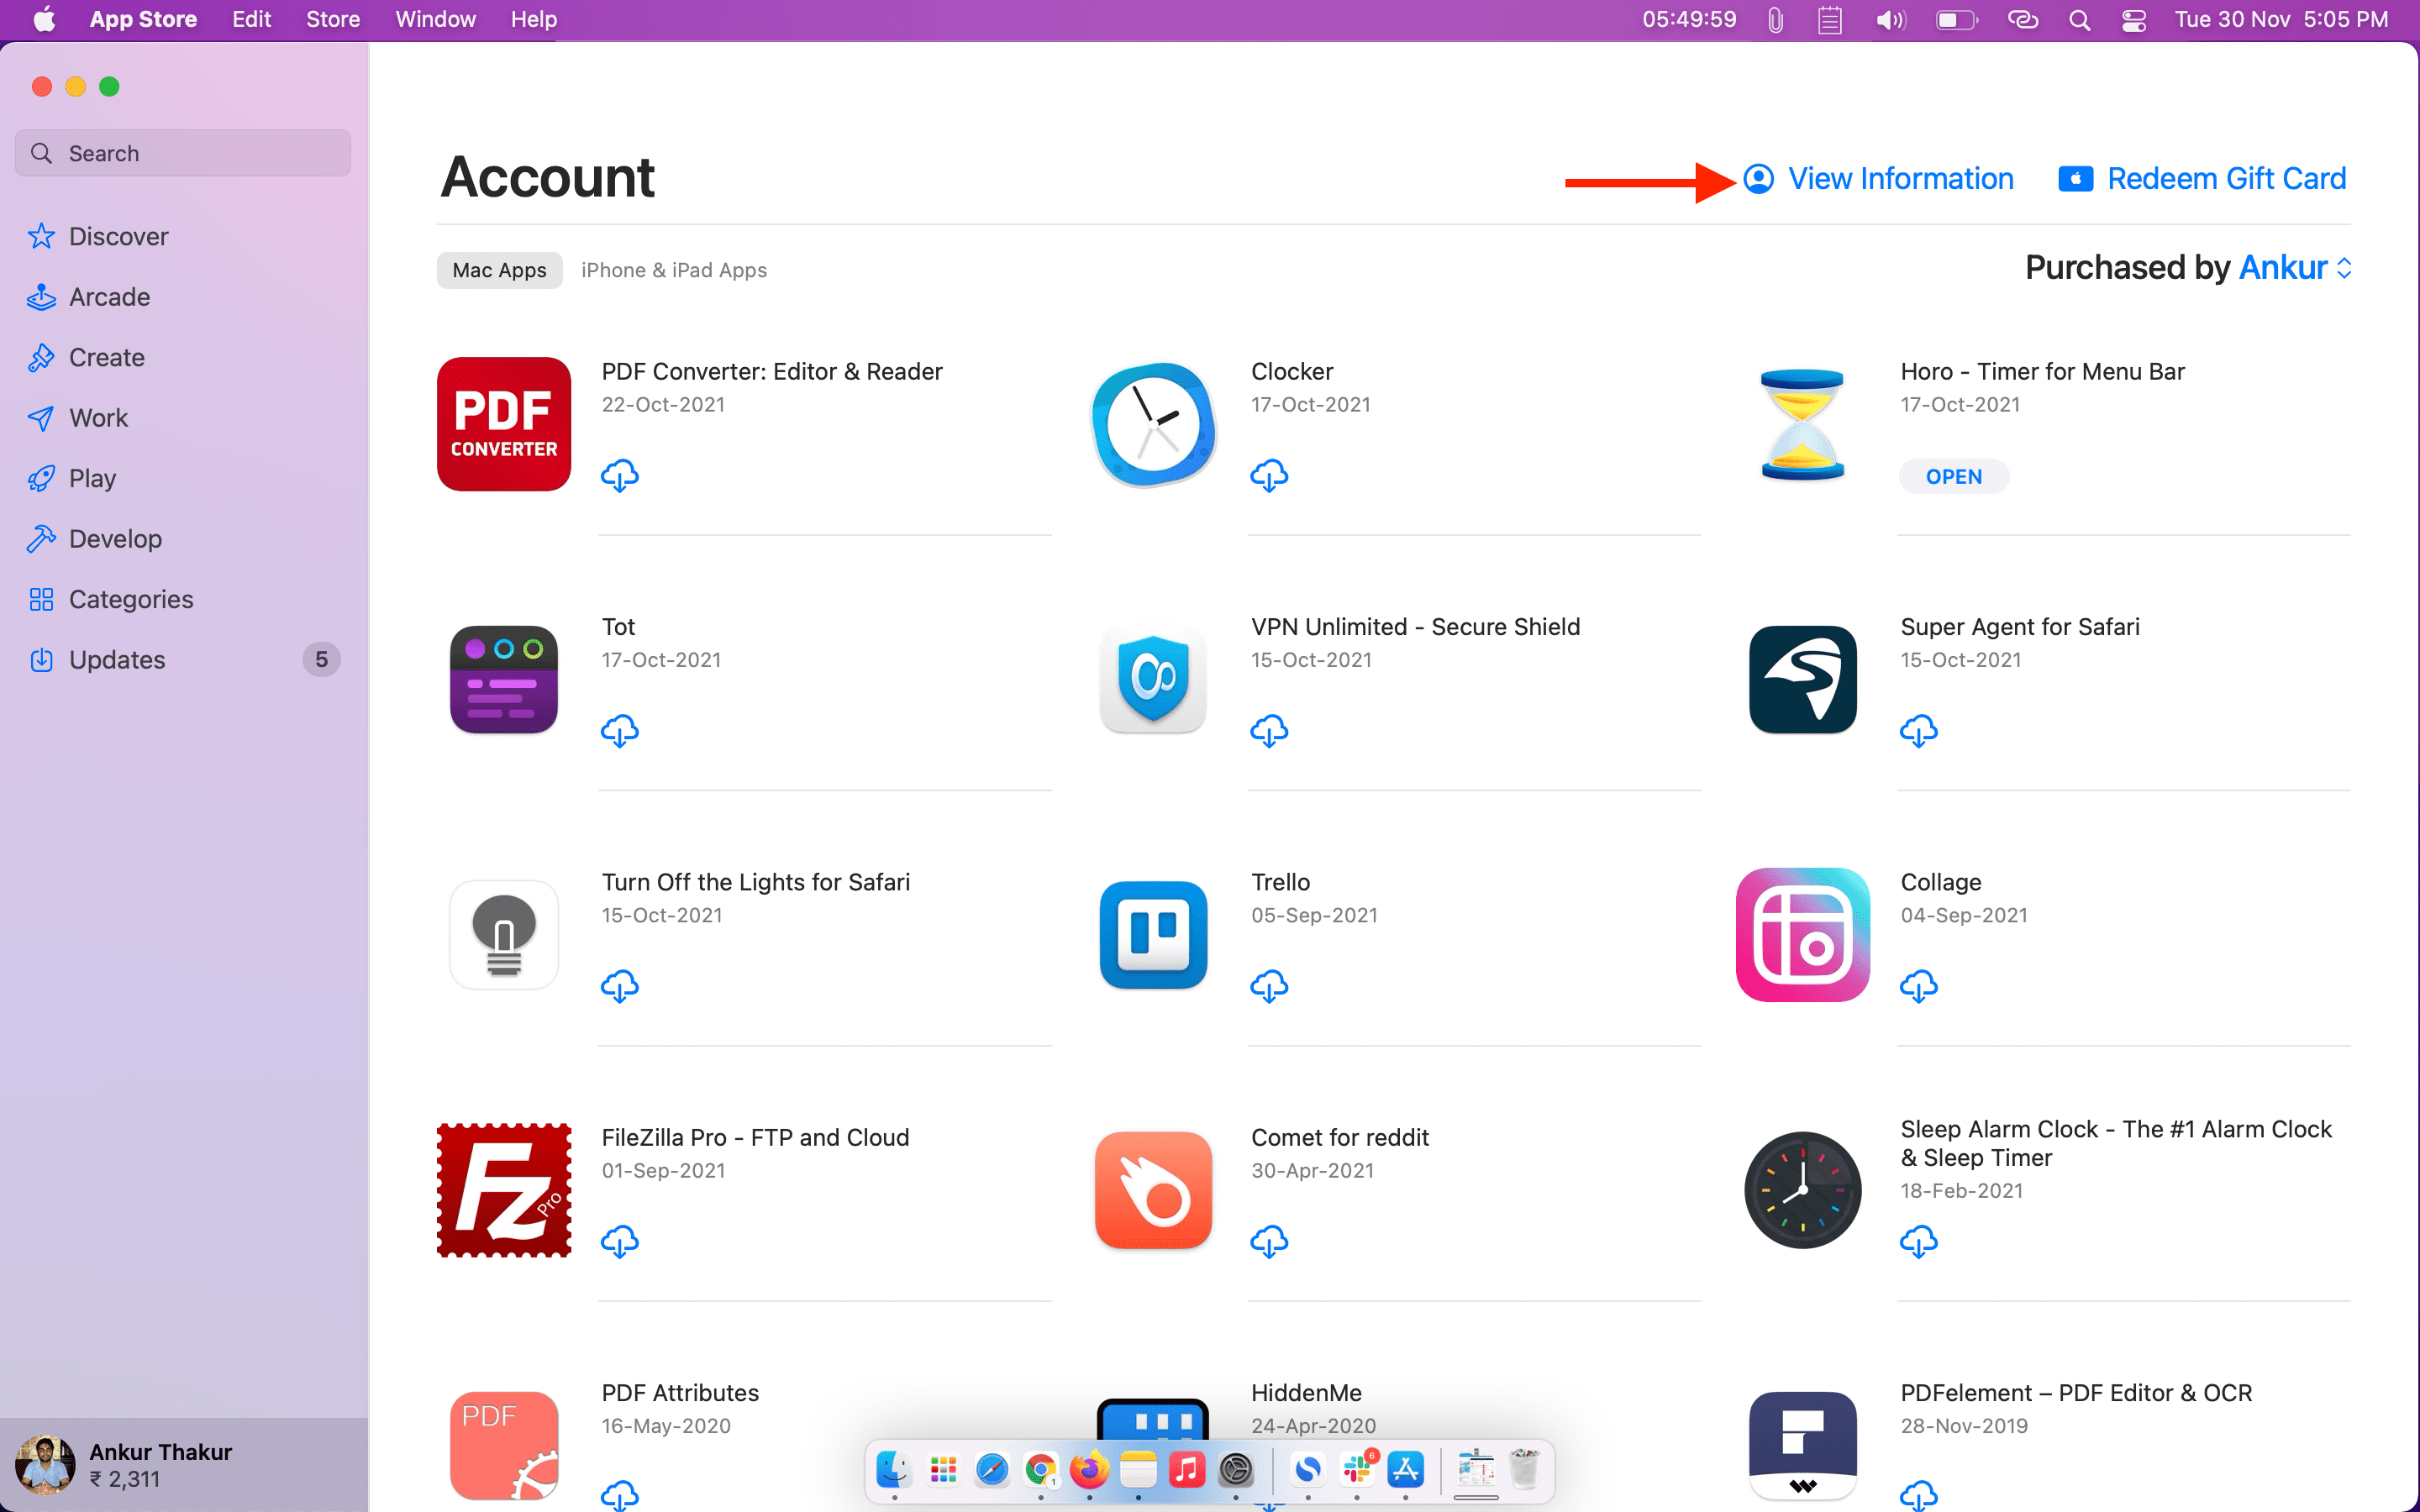2420x1512 pixels.
Task: Open the Tot app icon
Action: pos(504,680)
